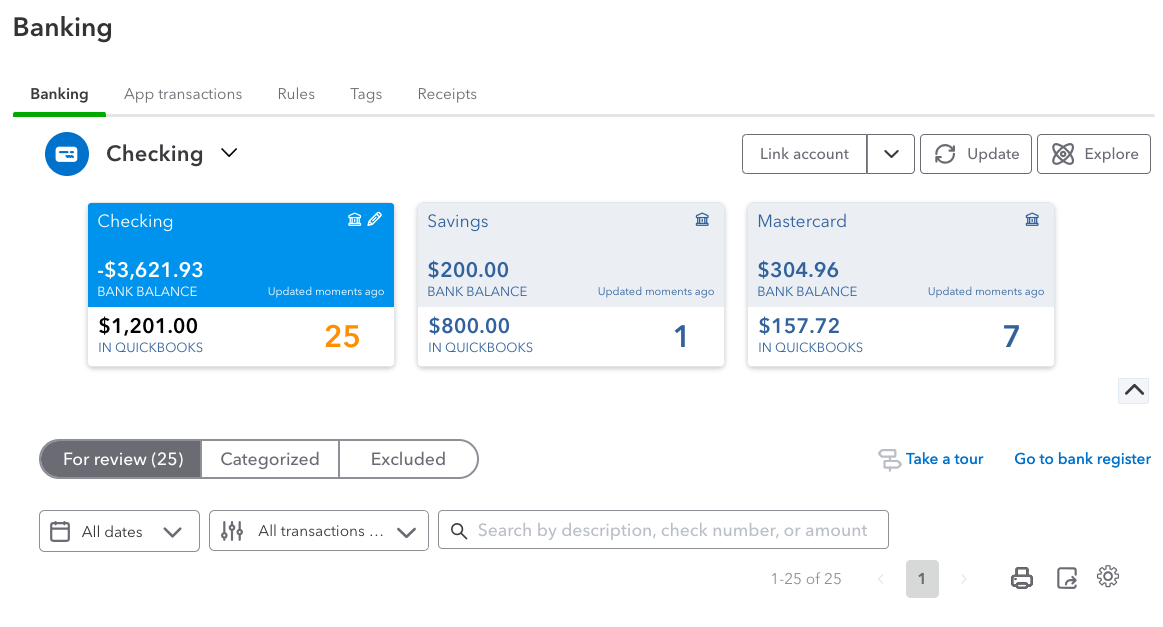Switch to the Excluded segment

(408, 459)
